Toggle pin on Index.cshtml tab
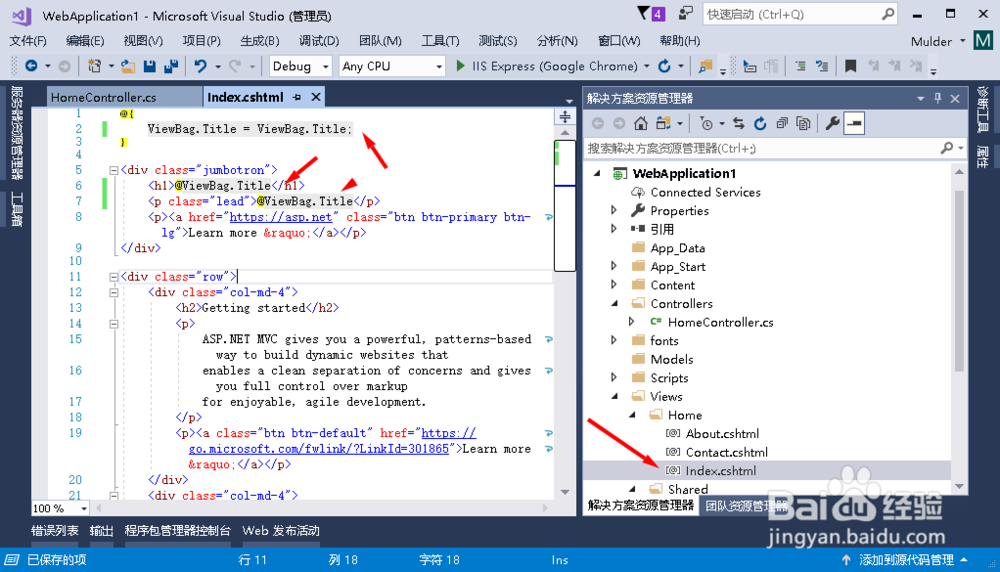Viewport: 1000px width, 572px height. pyautogui.click(x=297, y=97)
